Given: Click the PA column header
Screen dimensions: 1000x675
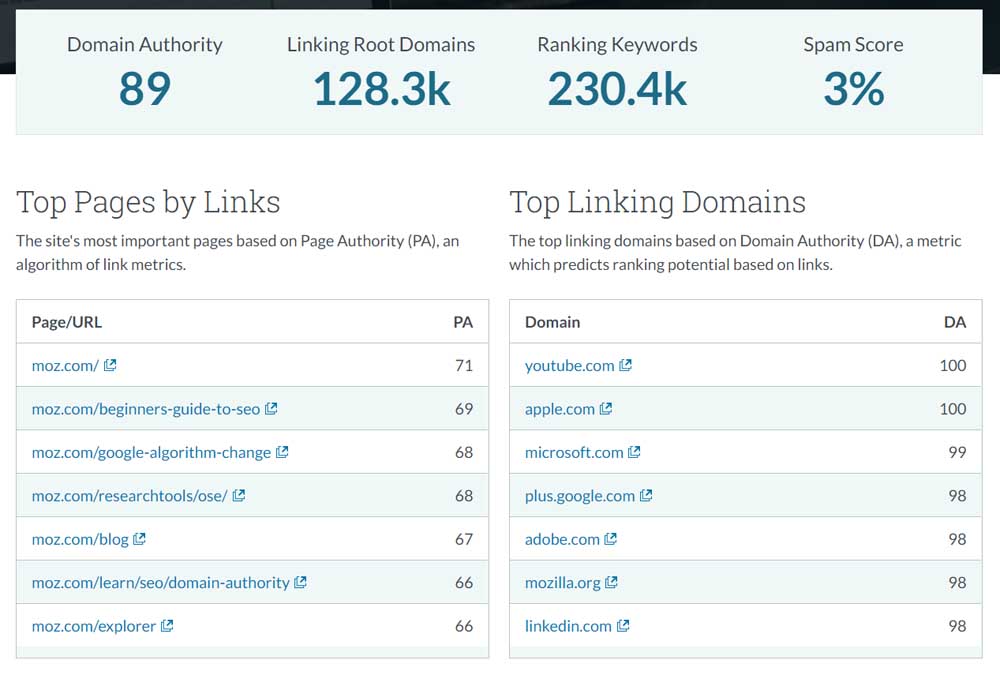Looking at the screenshot, I should point(463,322).
